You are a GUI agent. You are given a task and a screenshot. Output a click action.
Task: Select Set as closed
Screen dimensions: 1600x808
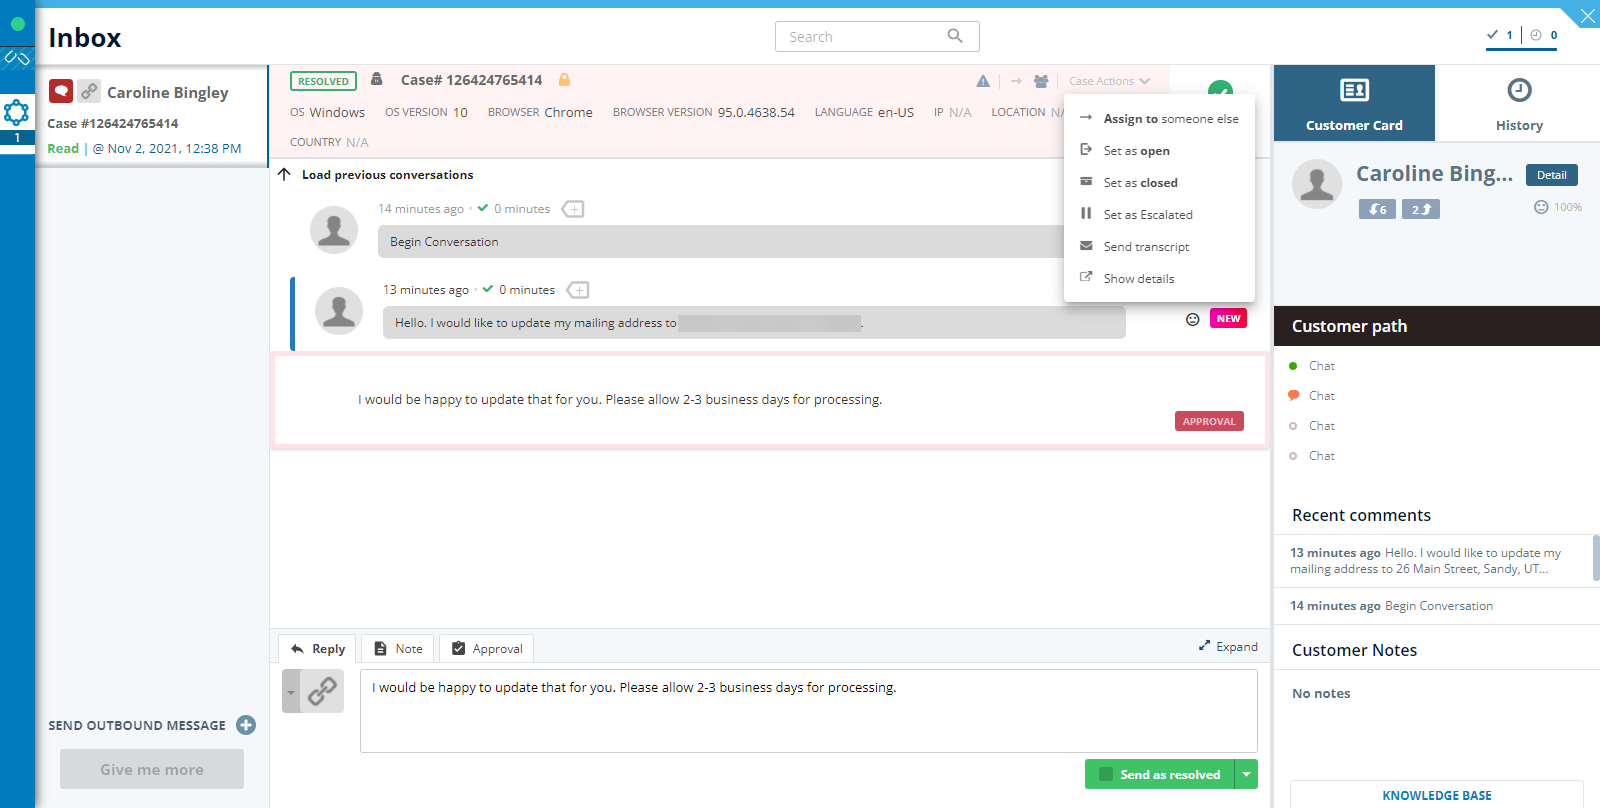coord(1159,182)
